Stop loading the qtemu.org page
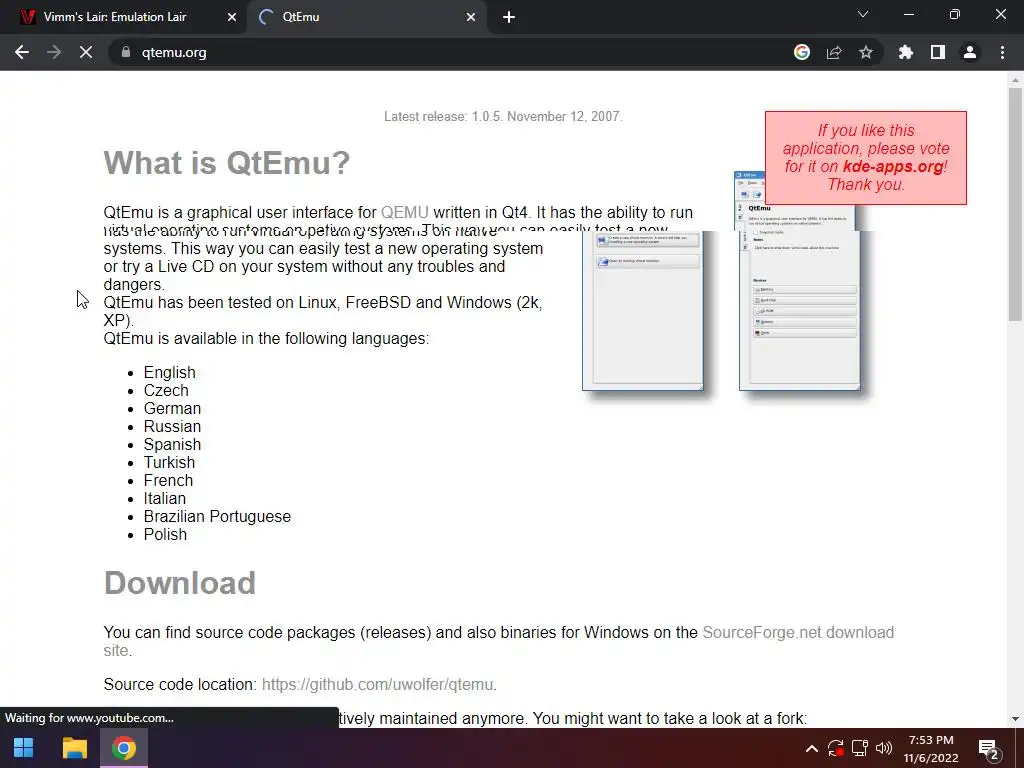 [x=86, y=52]
